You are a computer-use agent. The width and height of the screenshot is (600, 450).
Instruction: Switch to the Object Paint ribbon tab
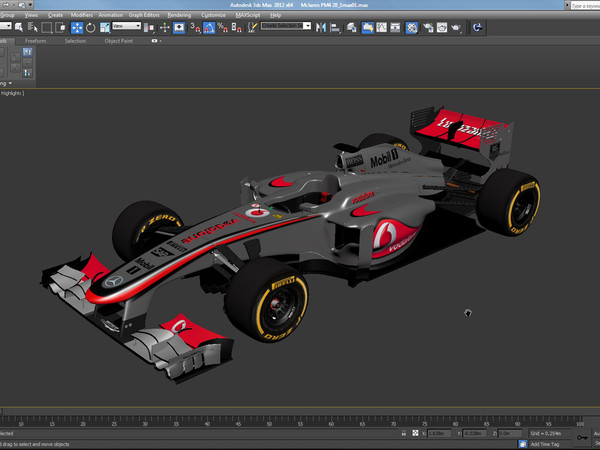pyautogui.click(x=119, y=41)
